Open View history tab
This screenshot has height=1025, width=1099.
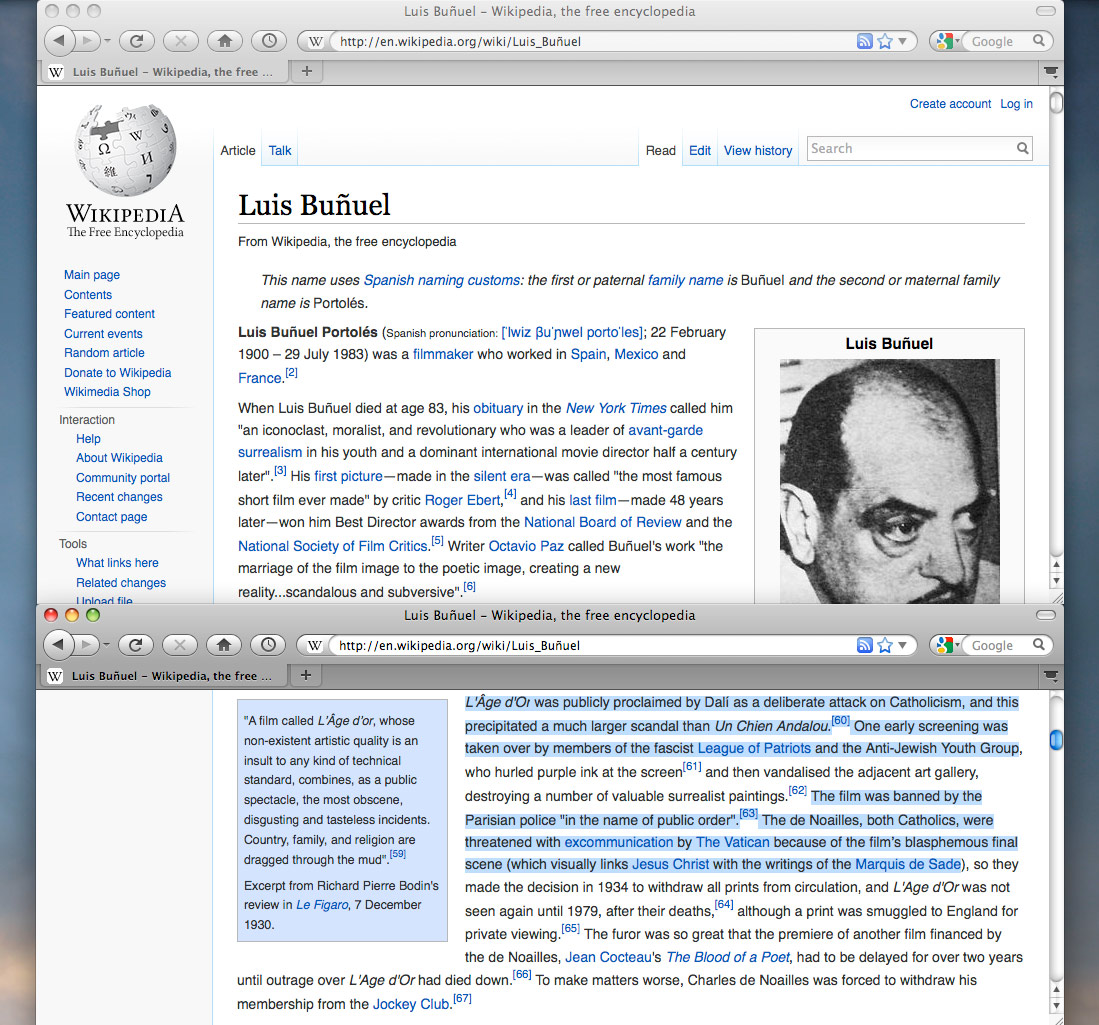click(x=758, y=151)
